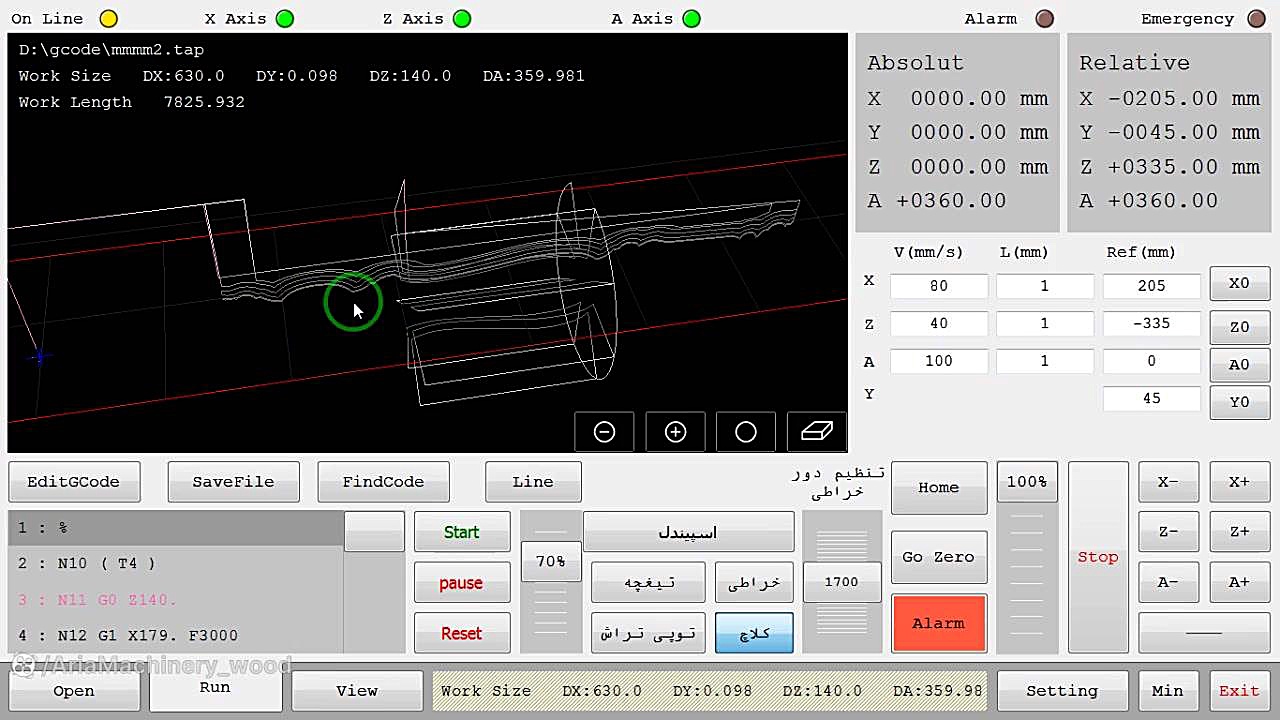Viewport: 1280px width, 720px height.
Task: Click the Y Ref field showing 45
Action: [x=1151, y=399]
